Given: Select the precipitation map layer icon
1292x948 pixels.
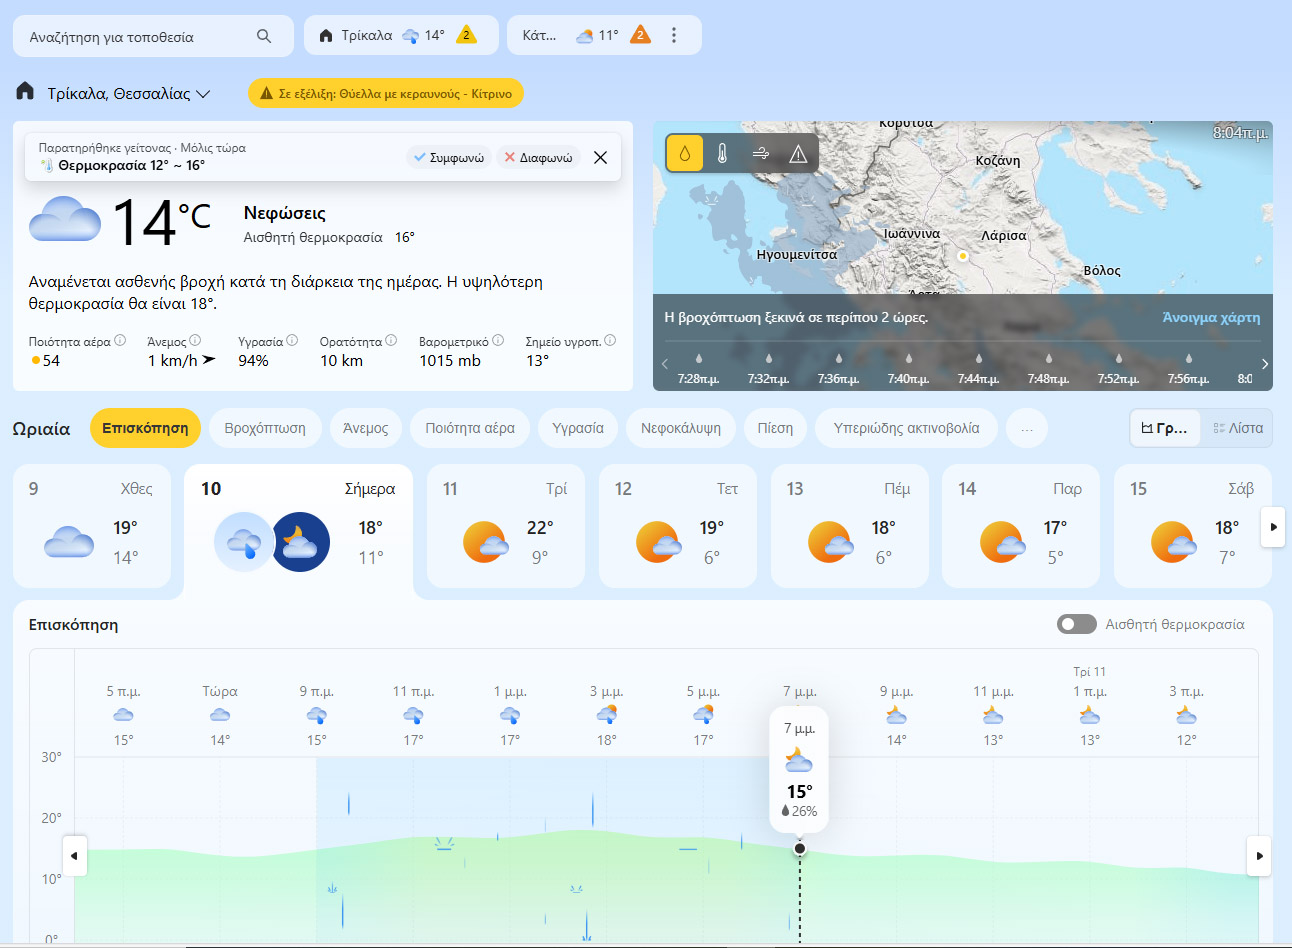Looking at the screenshot, I should point(685,154).
